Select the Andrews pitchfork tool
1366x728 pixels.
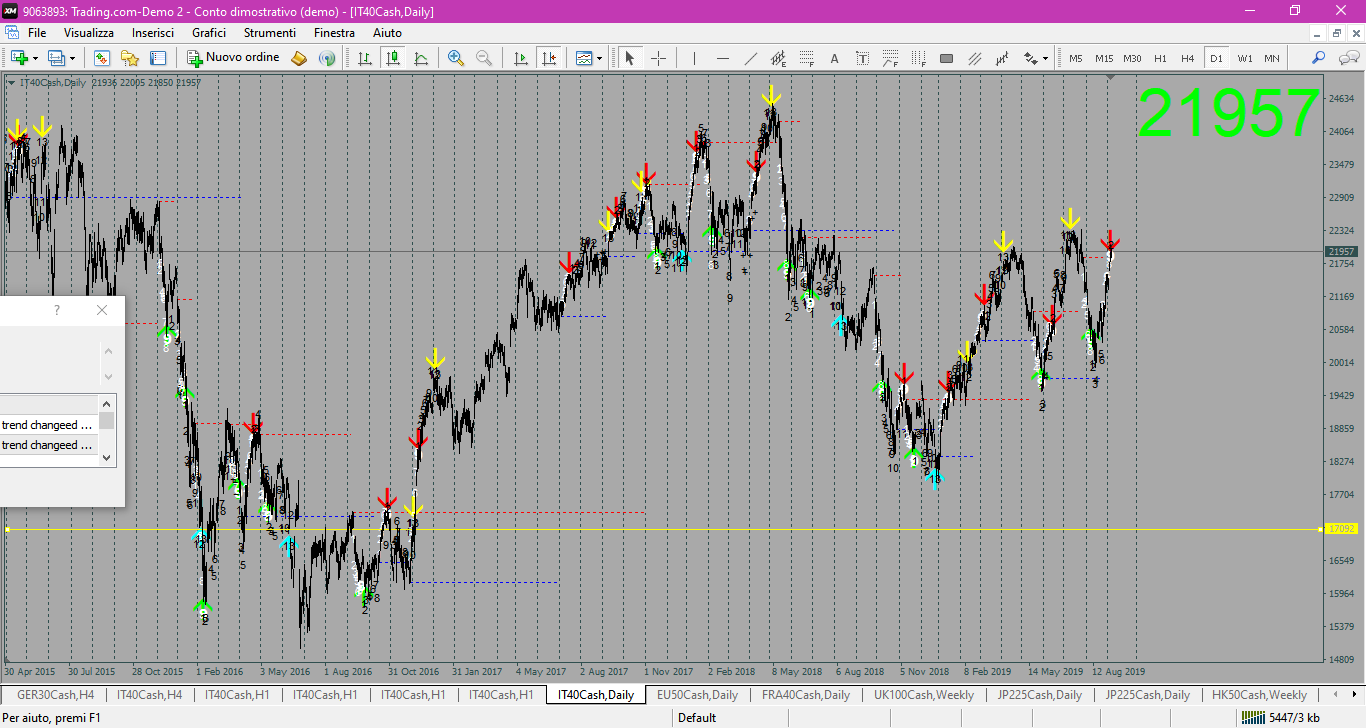pyautogui.click(x=1002, y=58)
